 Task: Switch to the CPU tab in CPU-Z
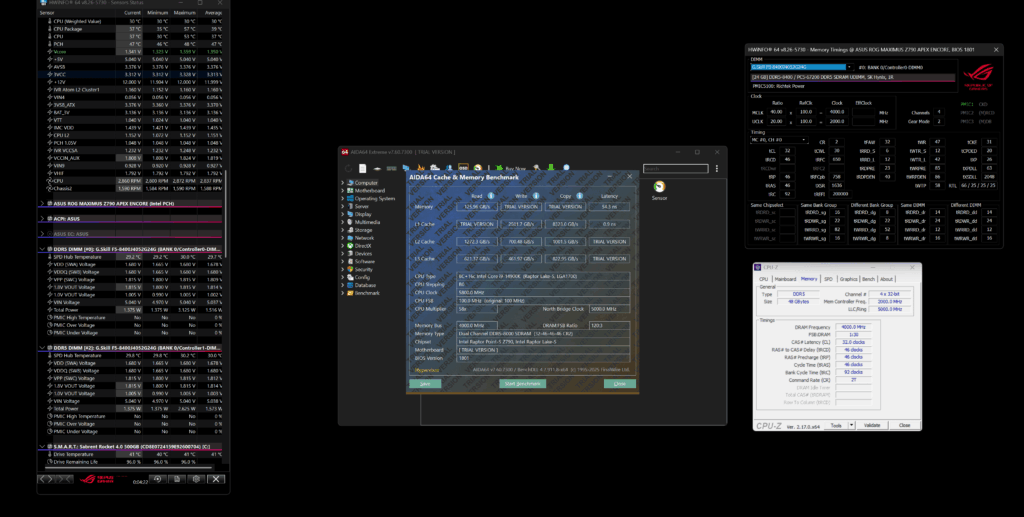point(763,279)
